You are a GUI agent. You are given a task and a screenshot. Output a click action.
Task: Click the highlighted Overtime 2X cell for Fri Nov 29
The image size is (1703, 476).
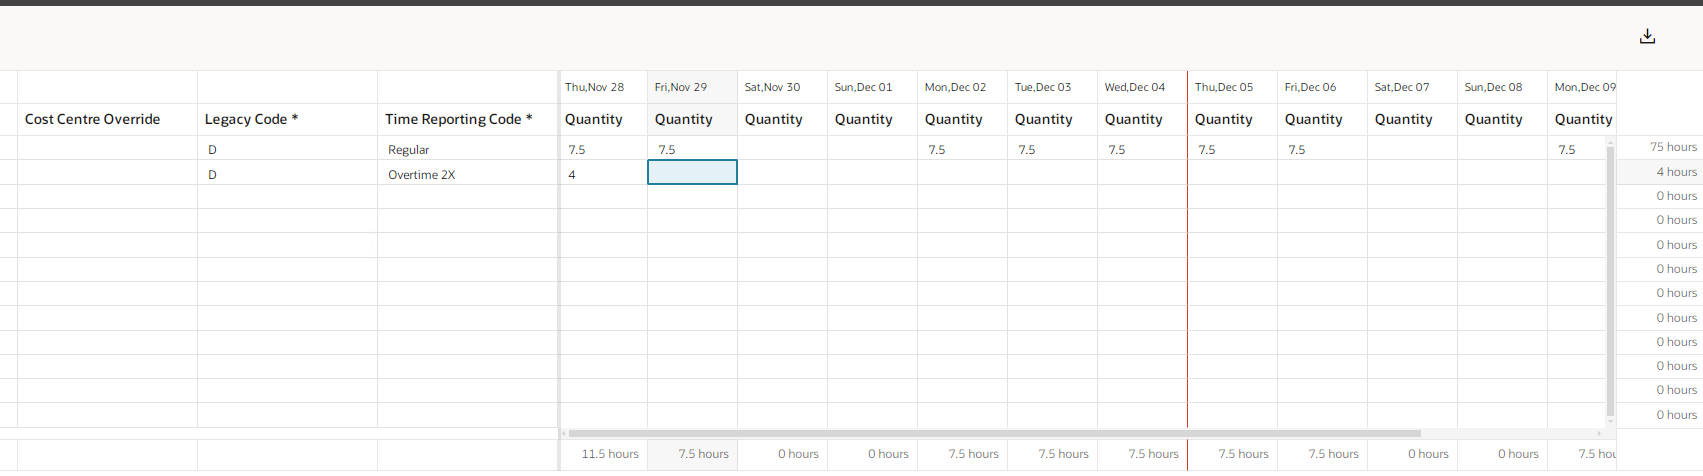[x=692, y=172]
